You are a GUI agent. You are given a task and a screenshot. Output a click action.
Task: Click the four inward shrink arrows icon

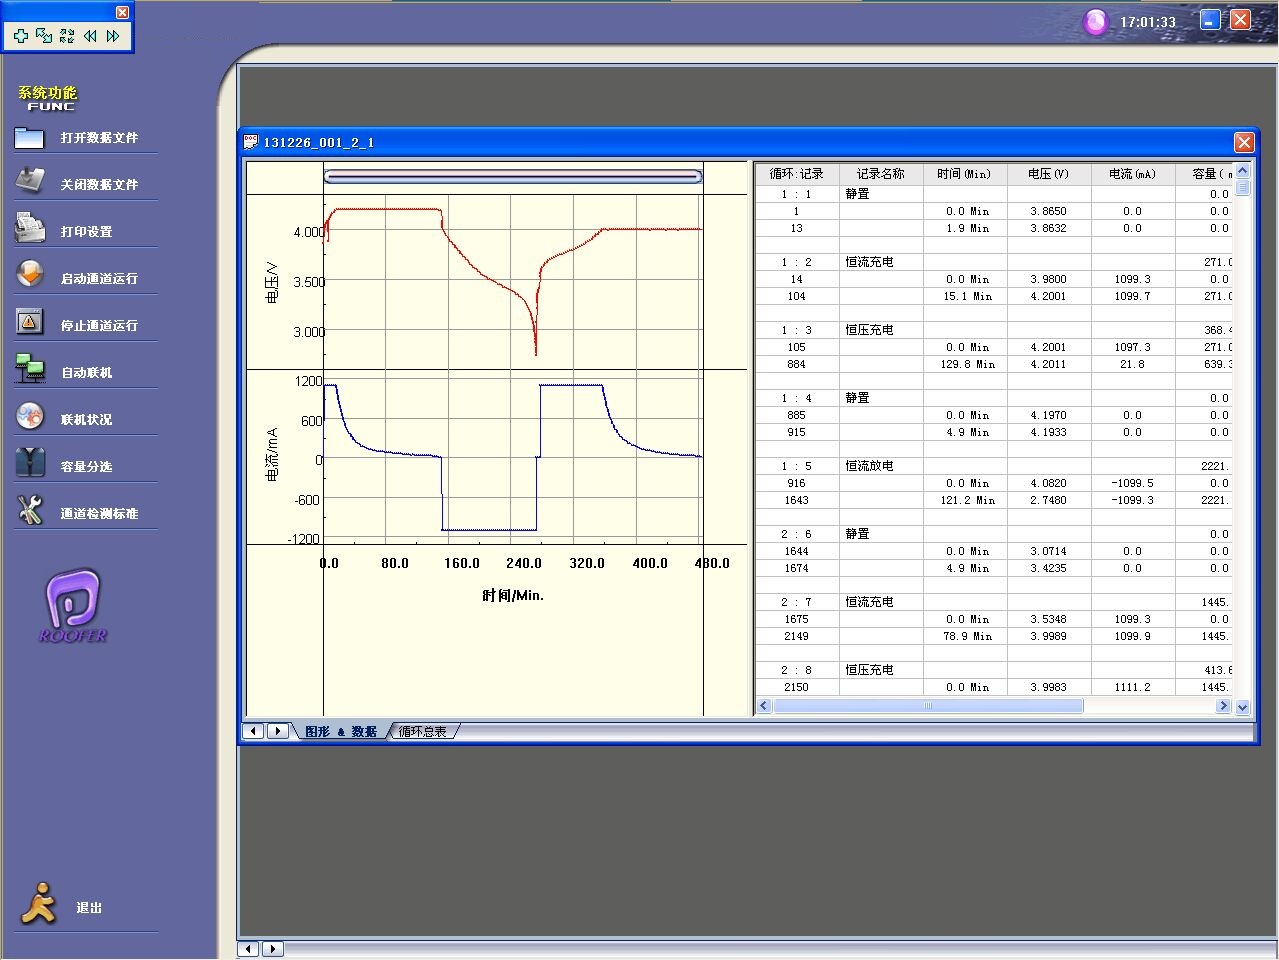[67, 36]
